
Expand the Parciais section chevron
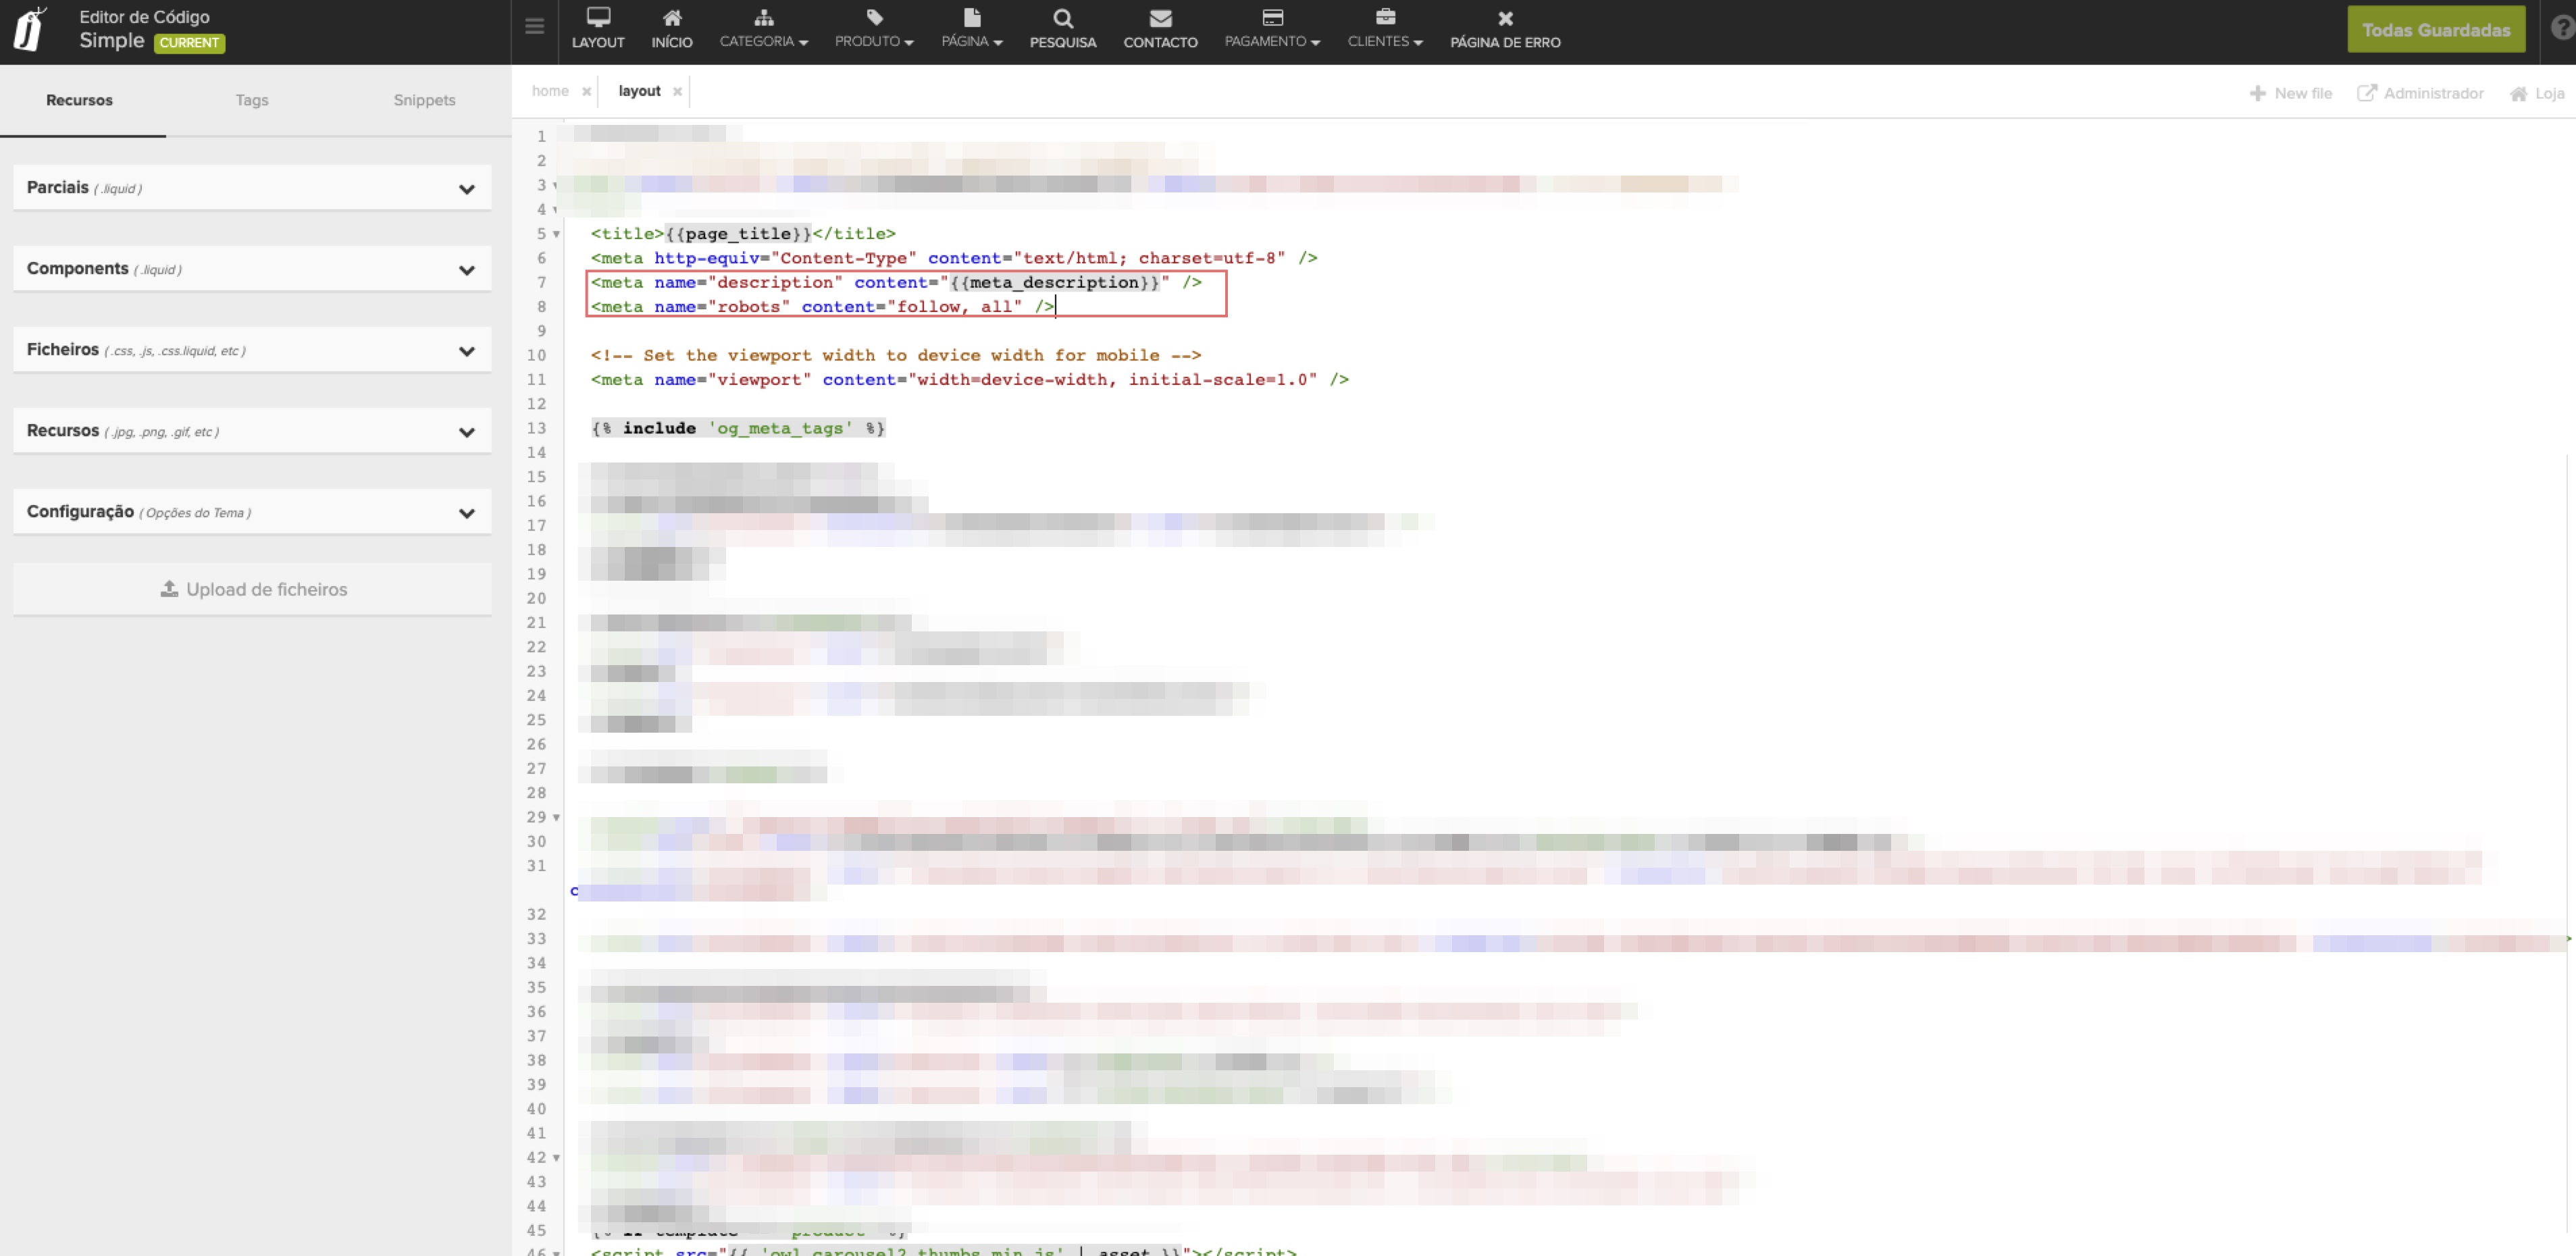(x=467, y=189)
